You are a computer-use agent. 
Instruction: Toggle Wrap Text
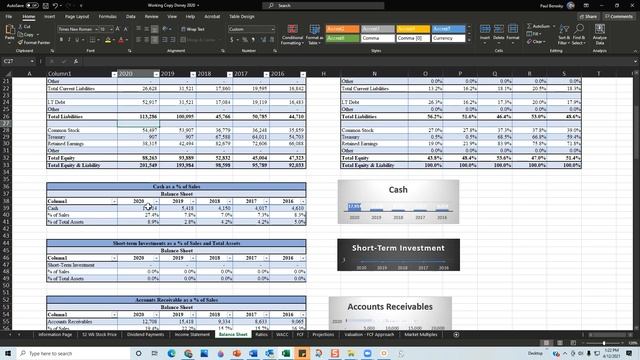tap(193, 29)
